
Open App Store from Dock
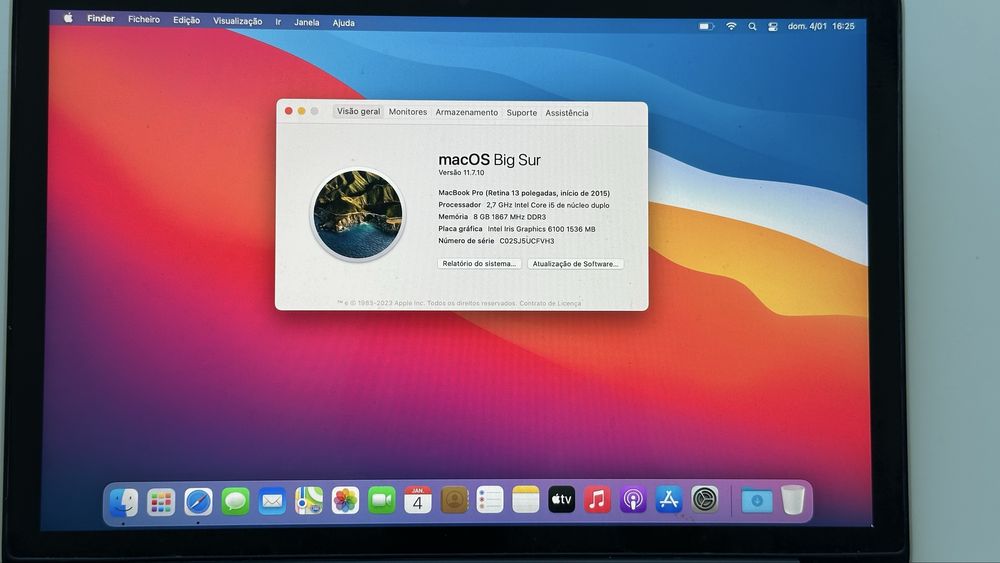(669, 499)
